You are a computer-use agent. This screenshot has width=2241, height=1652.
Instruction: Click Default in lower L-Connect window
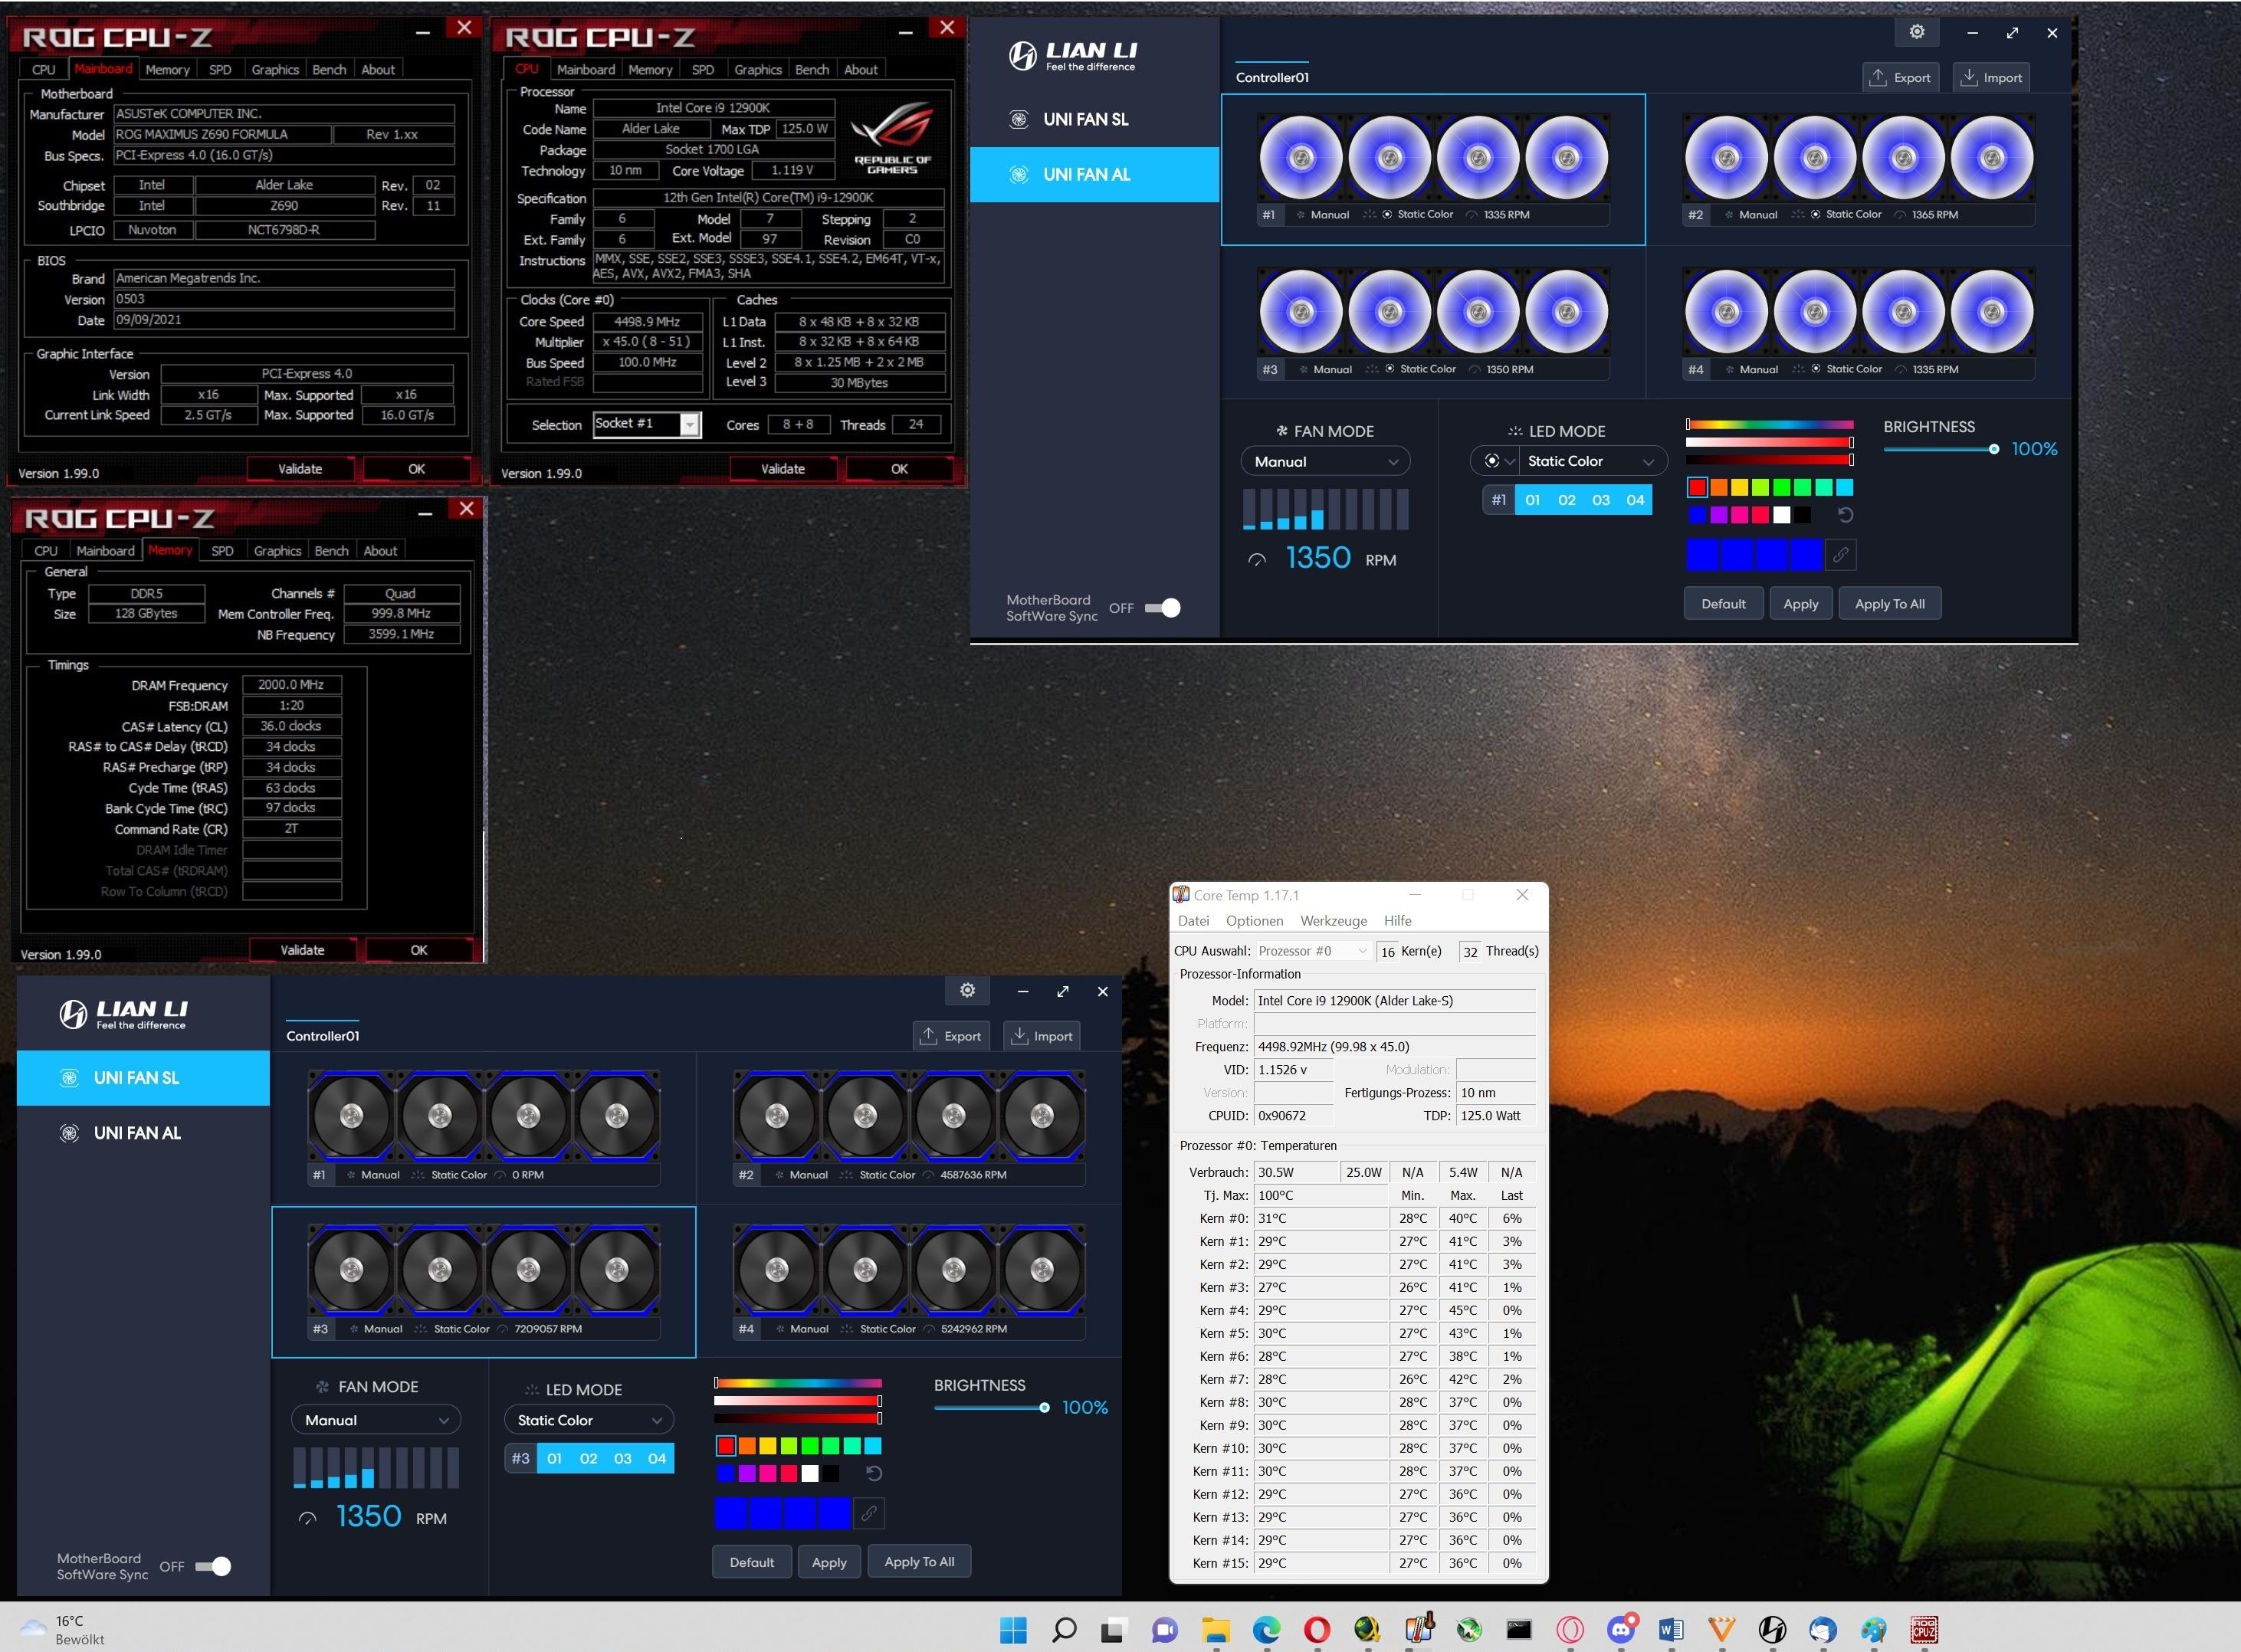click(x=751, y=1562)
